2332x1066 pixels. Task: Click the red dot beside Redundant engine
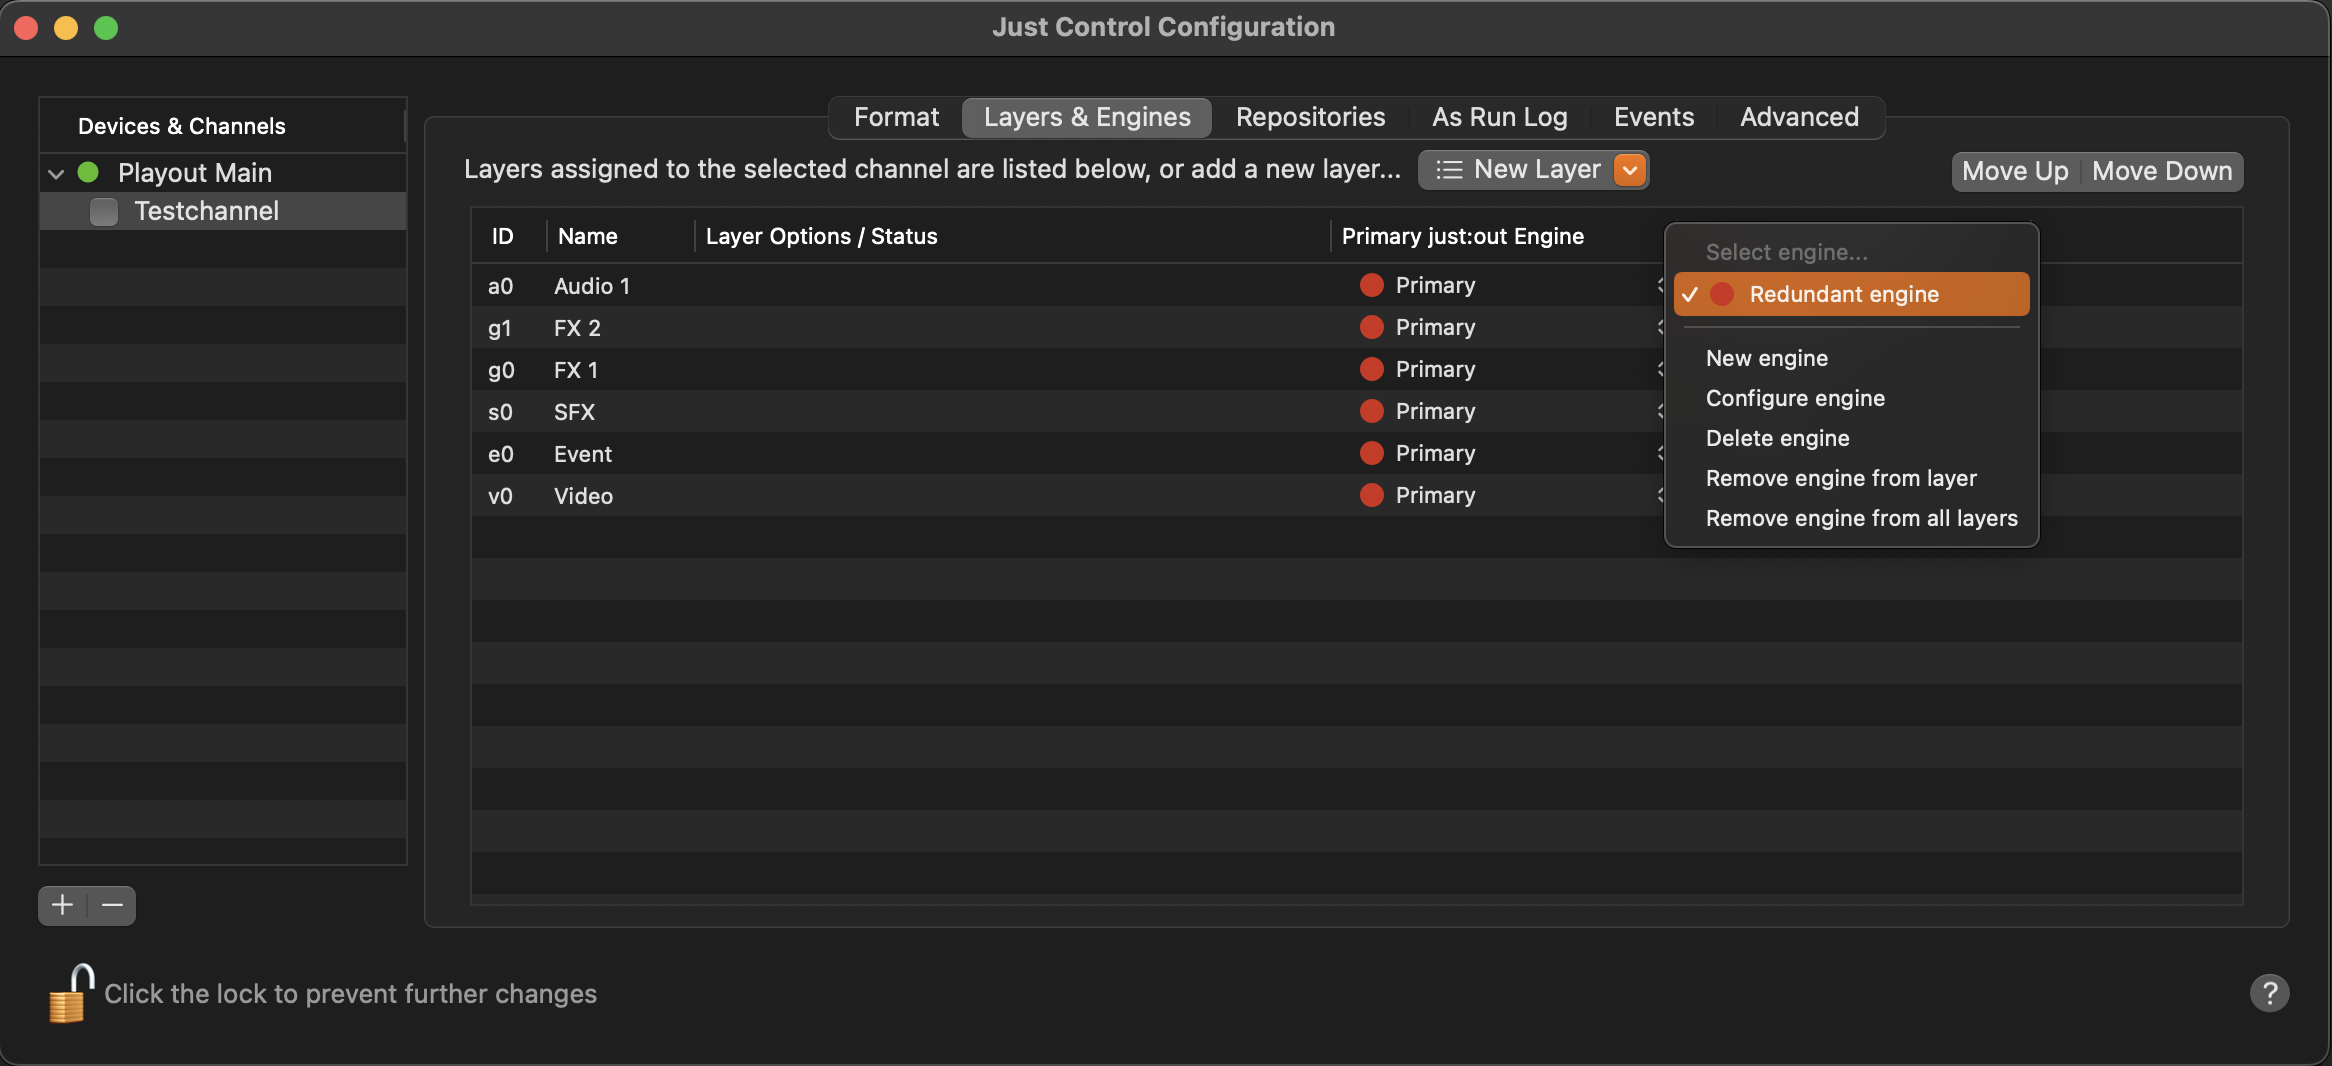pos(1722,294)
